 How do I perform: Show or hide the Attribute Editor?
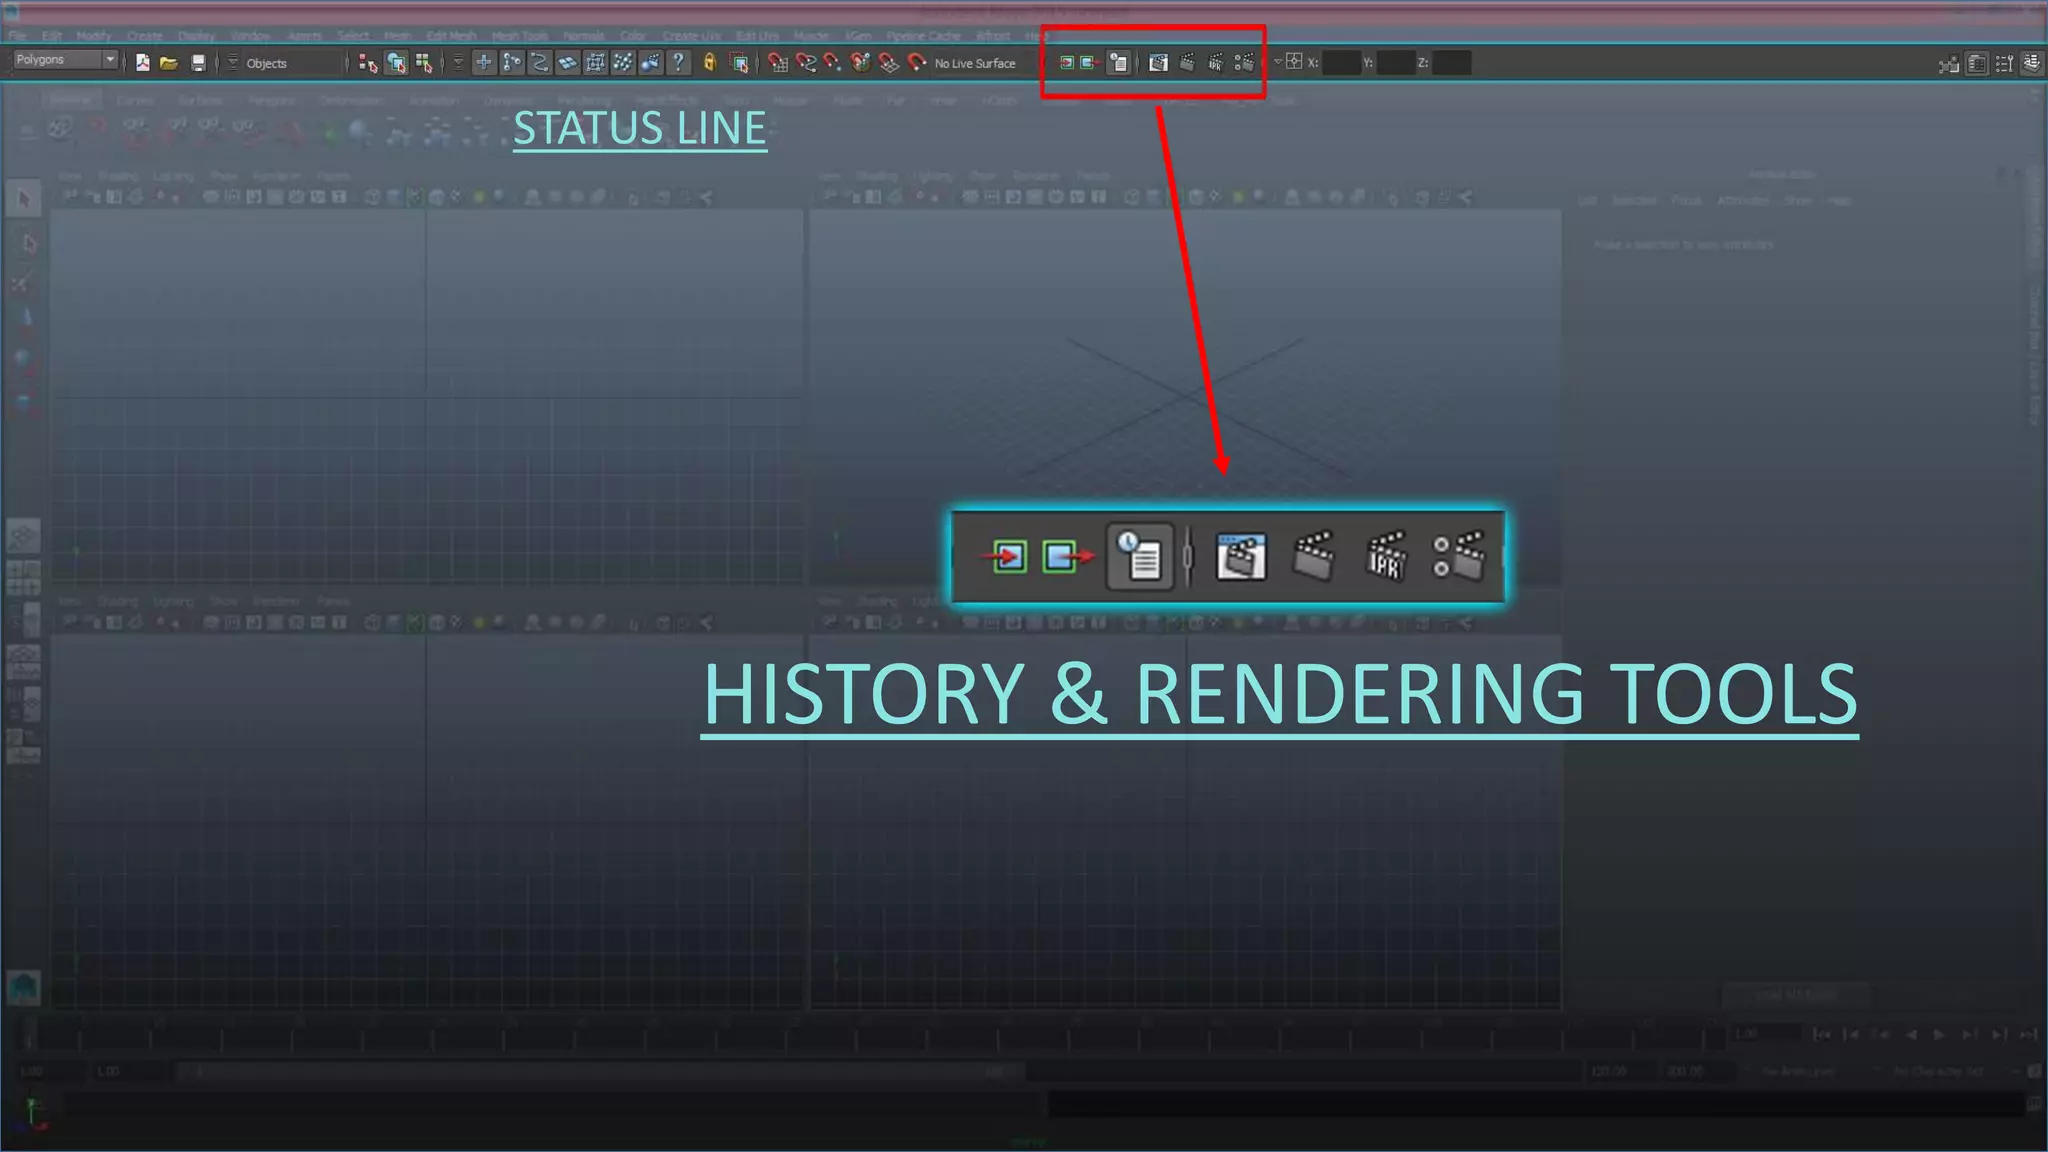[x=1977, y=64]
